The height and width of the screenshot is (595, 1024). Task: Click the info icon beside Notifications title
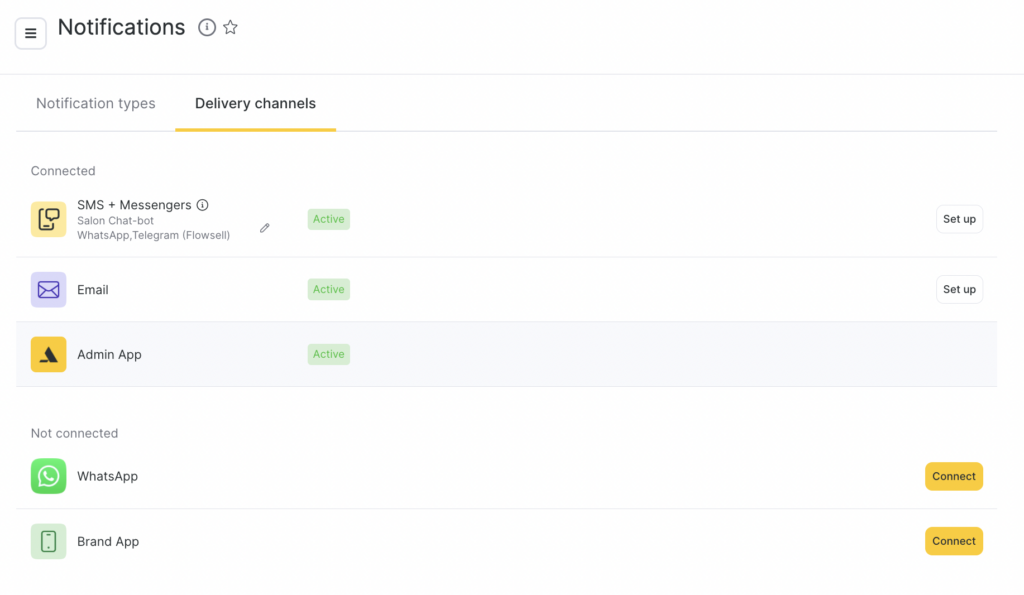pyautogui.click(x=207, y=28)
